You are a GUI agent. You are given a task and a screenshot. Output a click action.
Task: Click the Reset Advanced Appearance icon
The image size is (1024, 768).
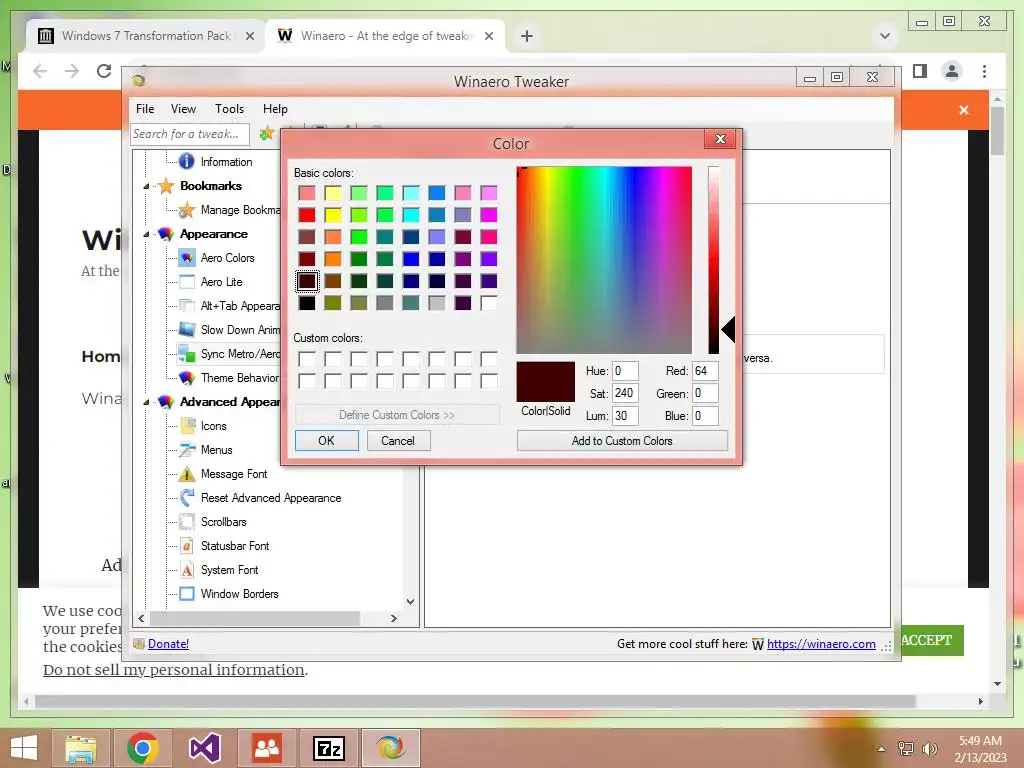click(x=187, y=498)
